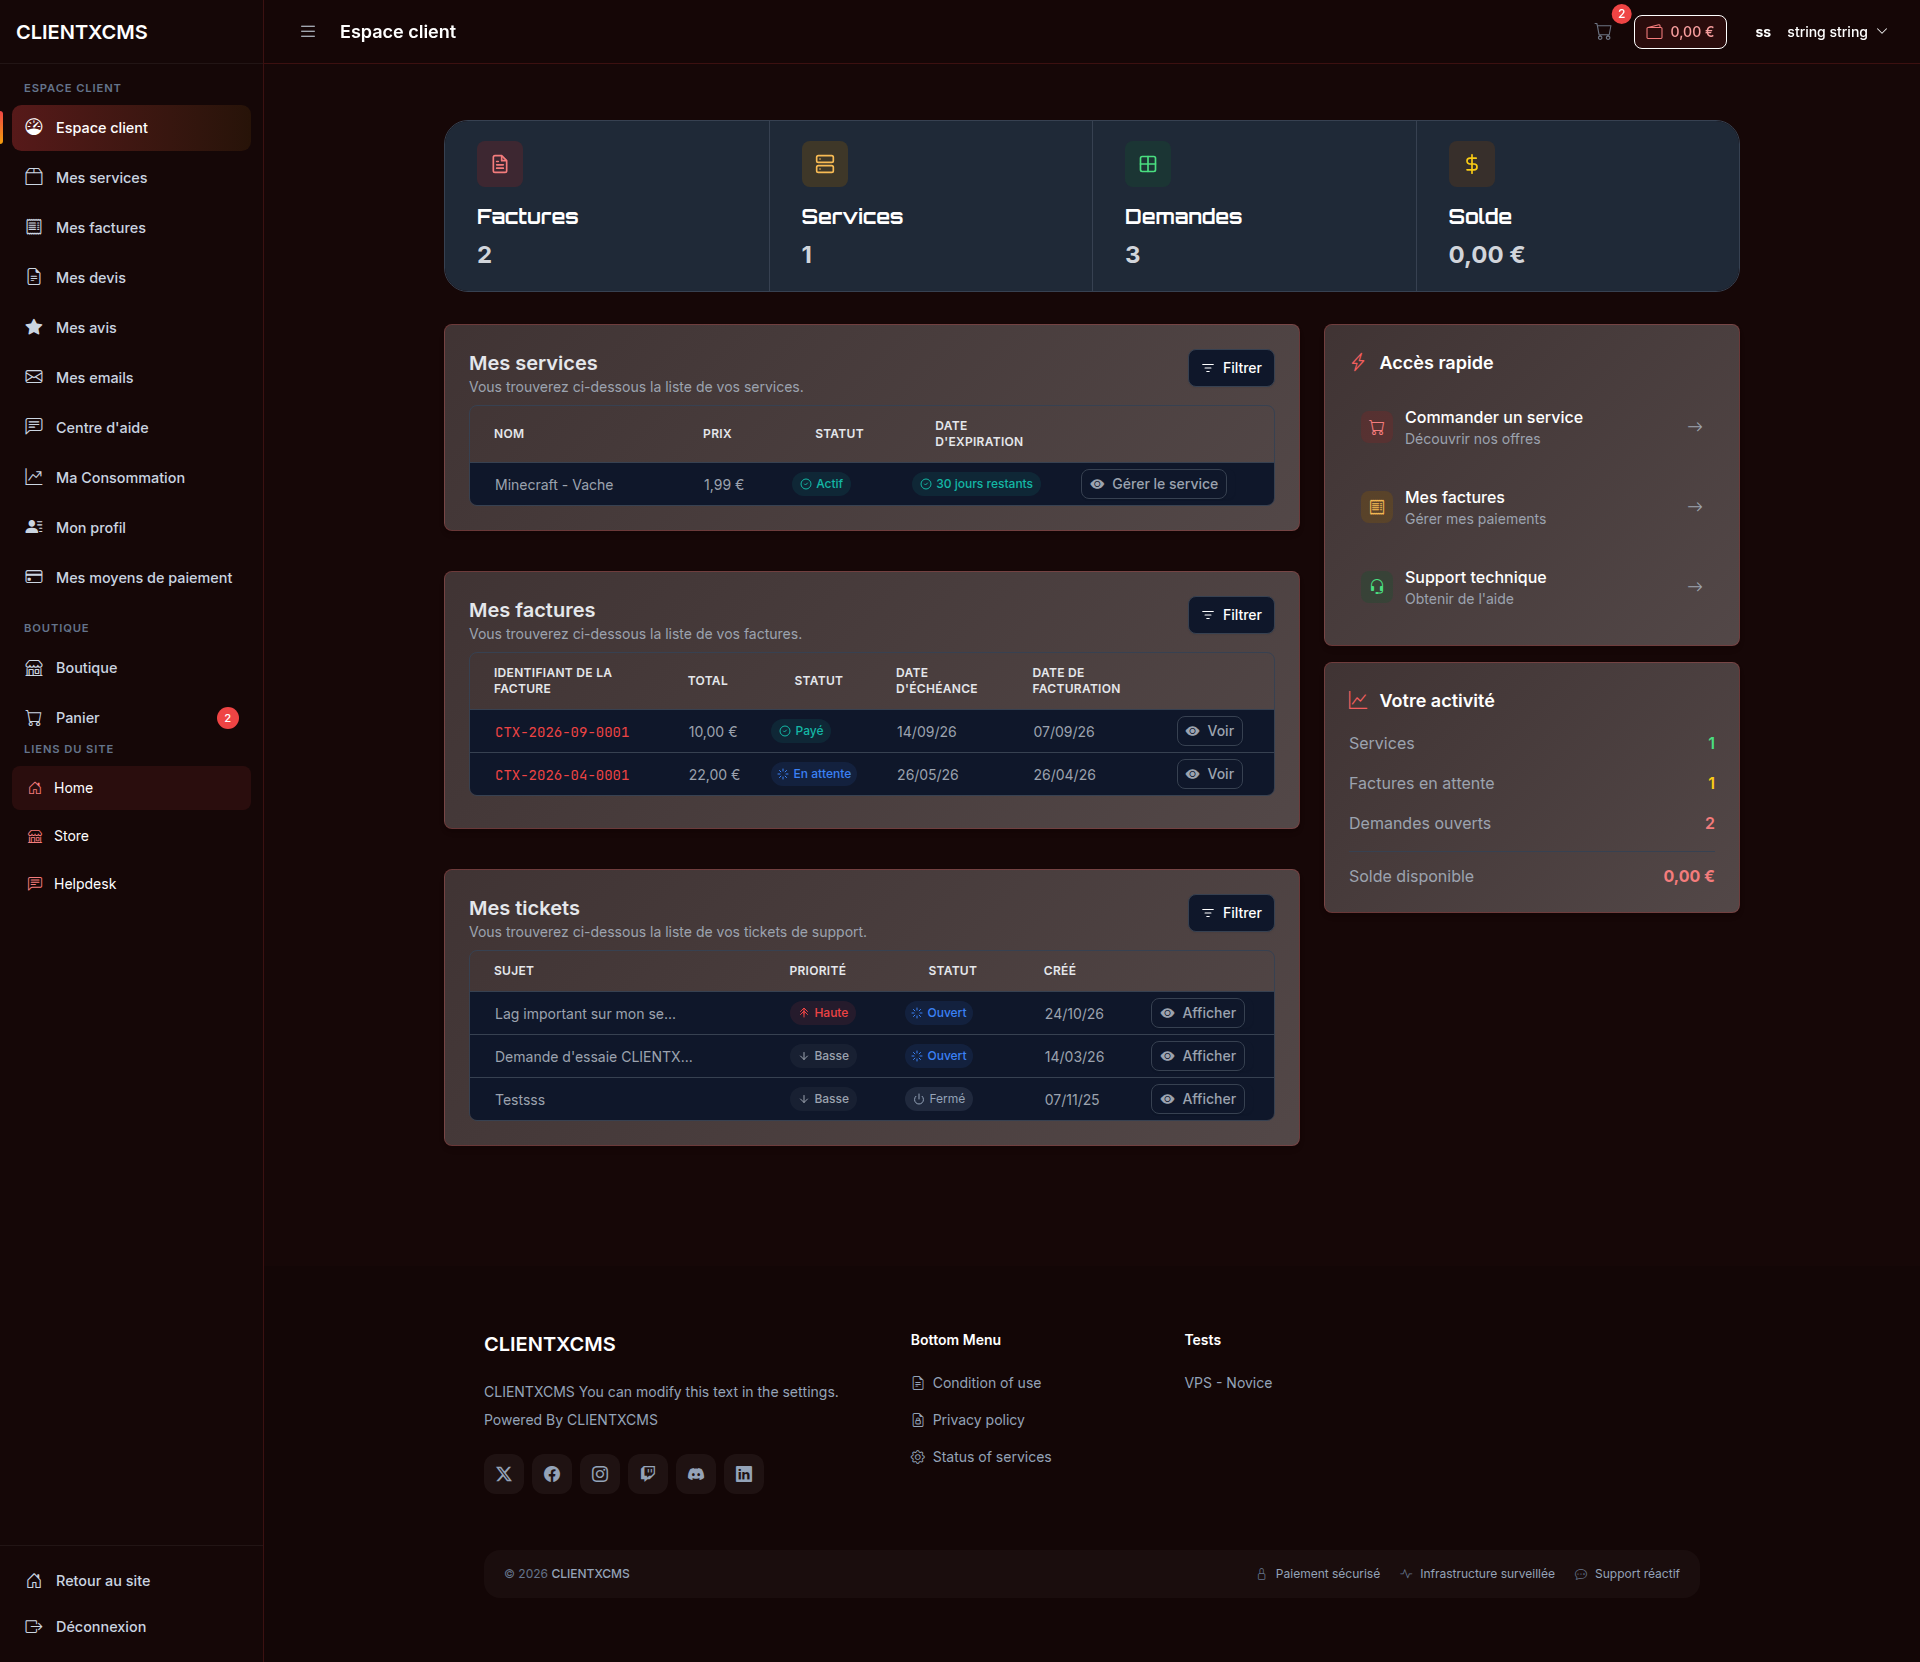View invoice CTX-2026-09-0001 with Voir

click(1210, 731)
